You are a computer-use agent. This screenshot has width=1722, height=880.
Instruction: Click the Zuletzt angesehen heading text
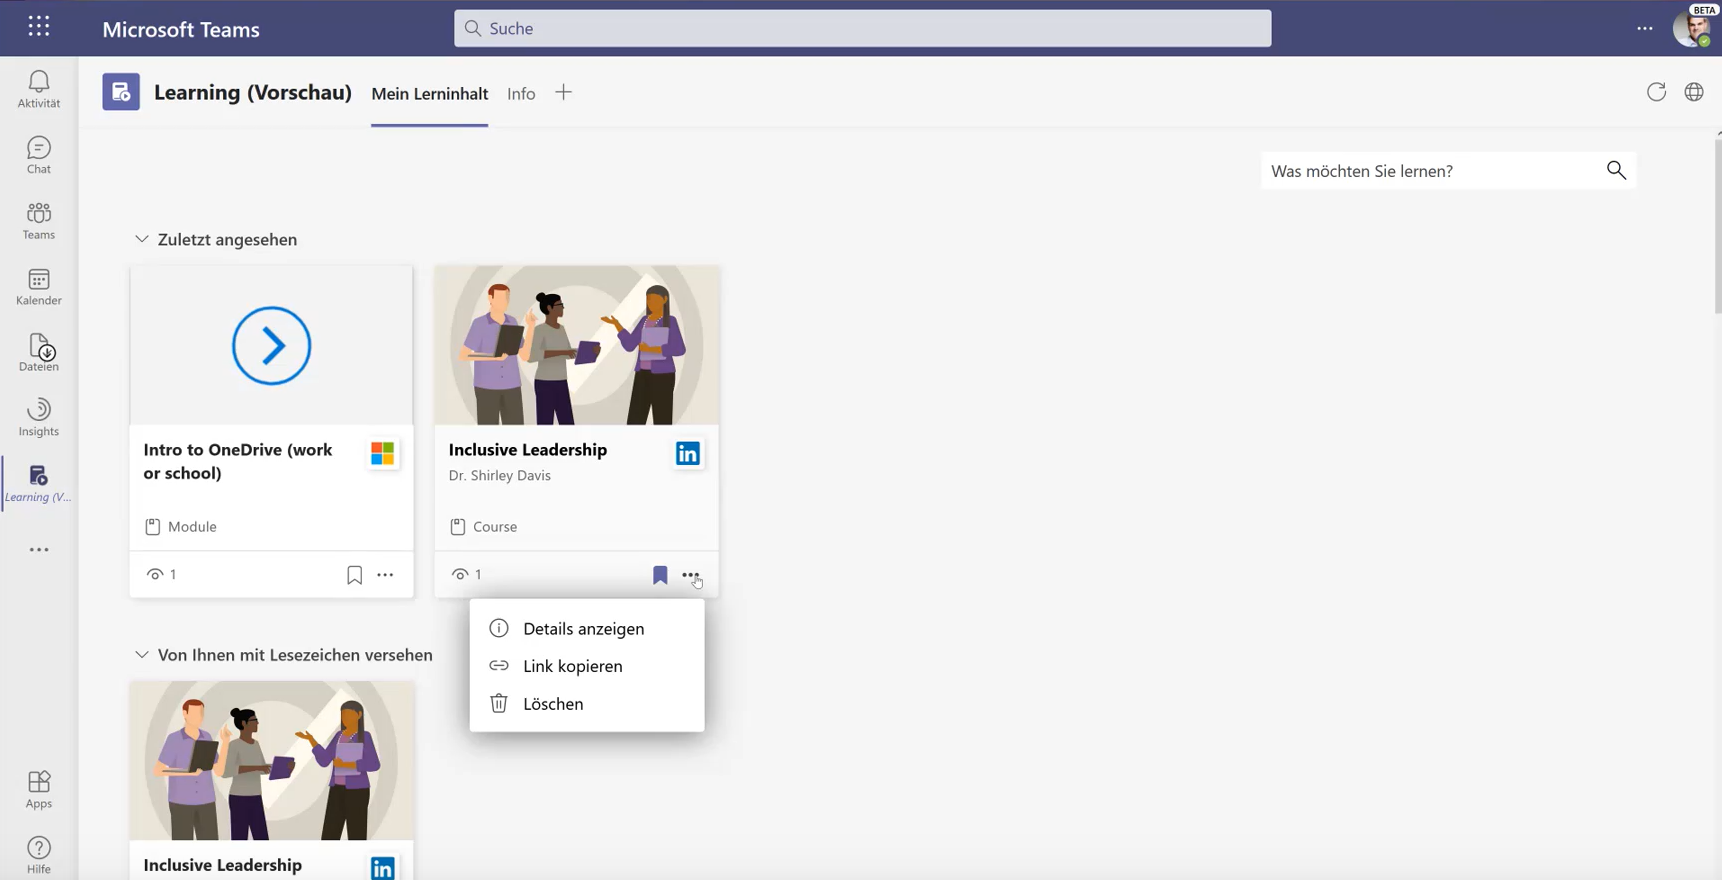(227, 239)
